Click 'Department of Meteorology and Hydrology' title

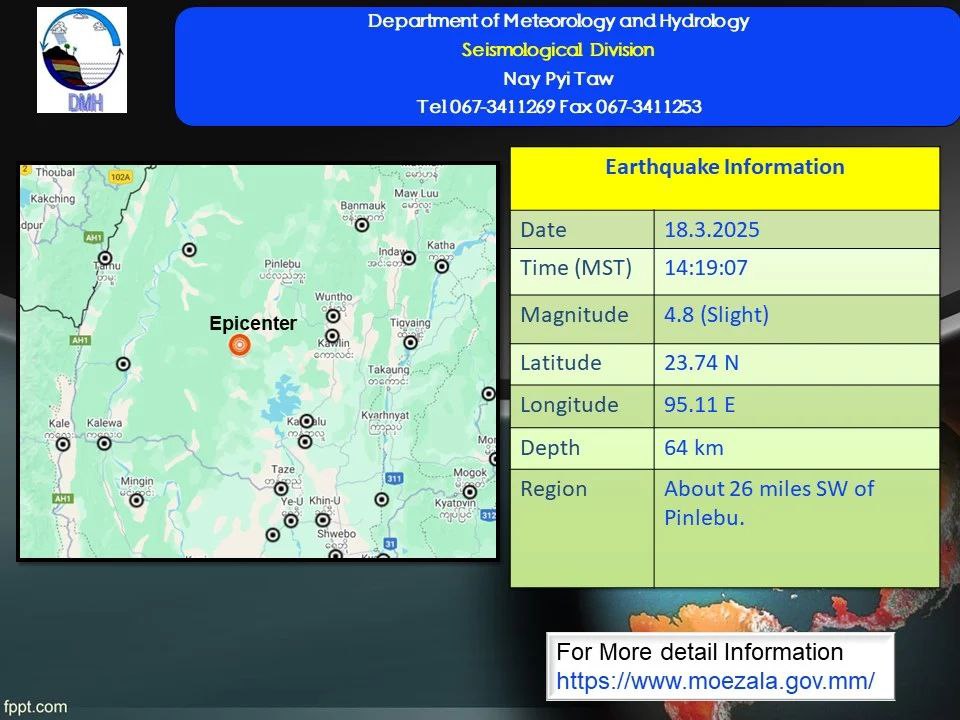click(558, 21)
